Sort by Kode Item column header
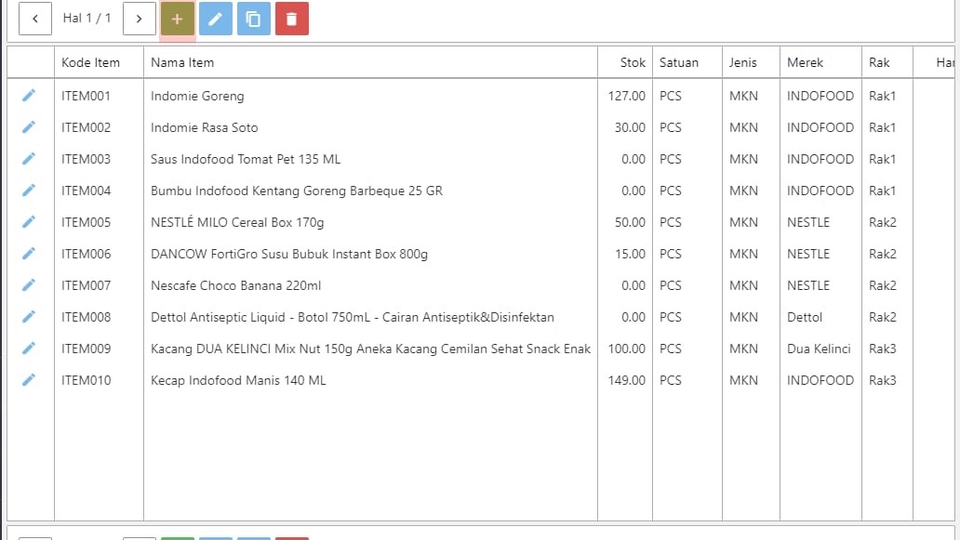 click(90, 62)
